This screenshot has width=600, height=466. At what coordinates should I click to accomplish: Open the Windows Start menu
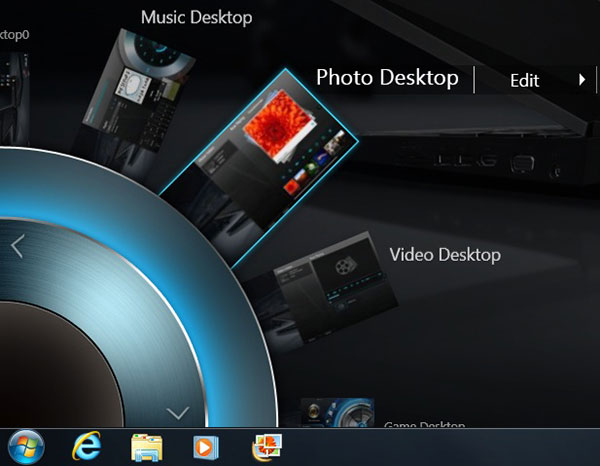[26, 446]
